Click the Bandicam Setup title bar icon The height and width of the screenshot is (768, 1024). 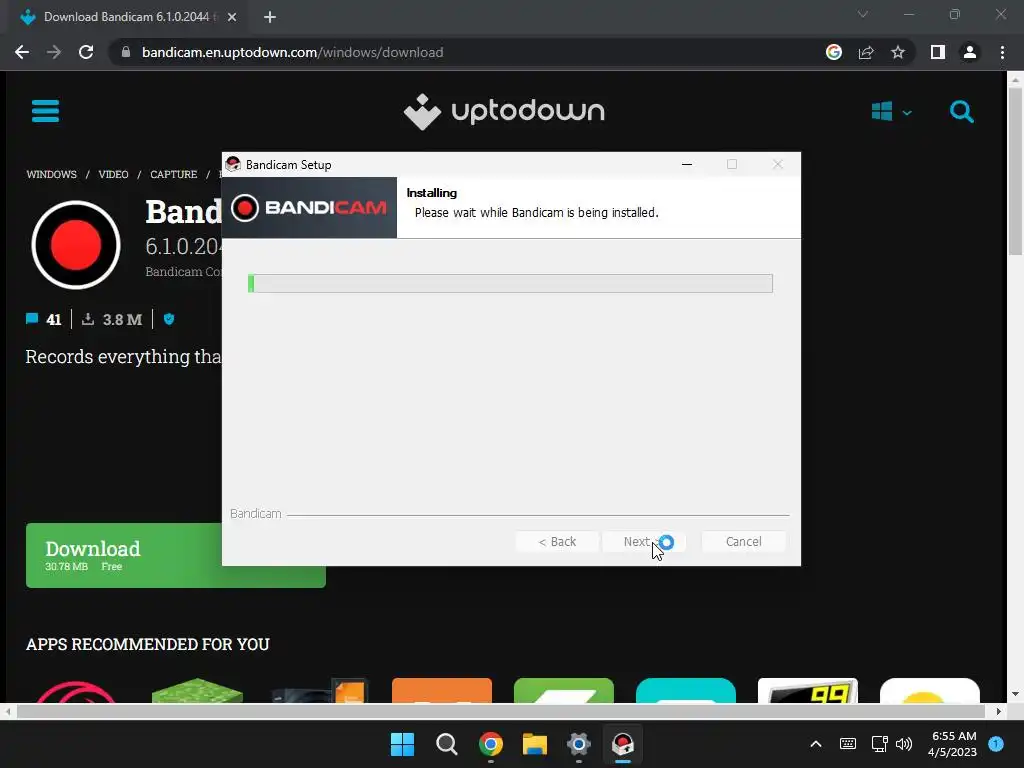[x=233, y=165]
